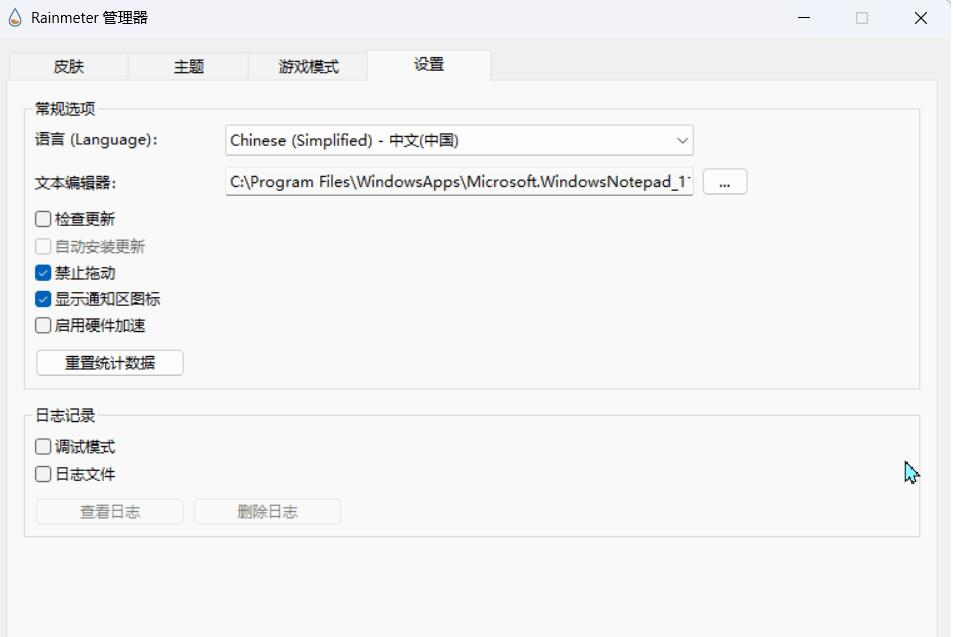This screenshot has height=637, width=953.
Task: Click the language dropdown chevron arrow
Action: pos(682,140)
